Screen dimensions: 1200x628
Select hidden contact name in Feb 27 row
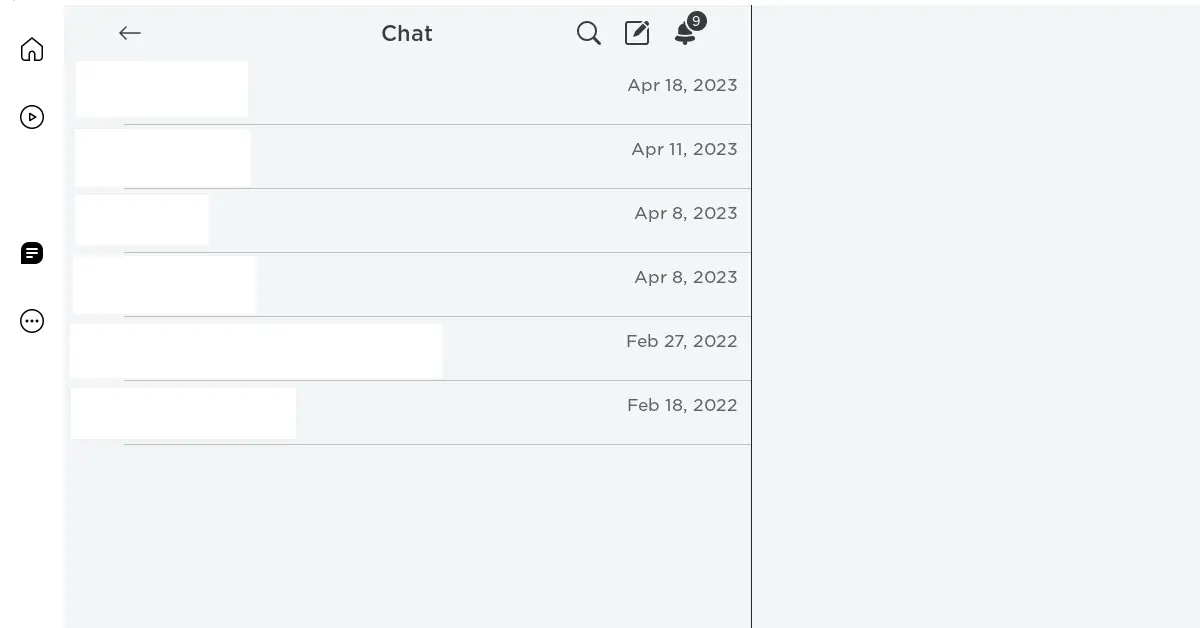256,351
